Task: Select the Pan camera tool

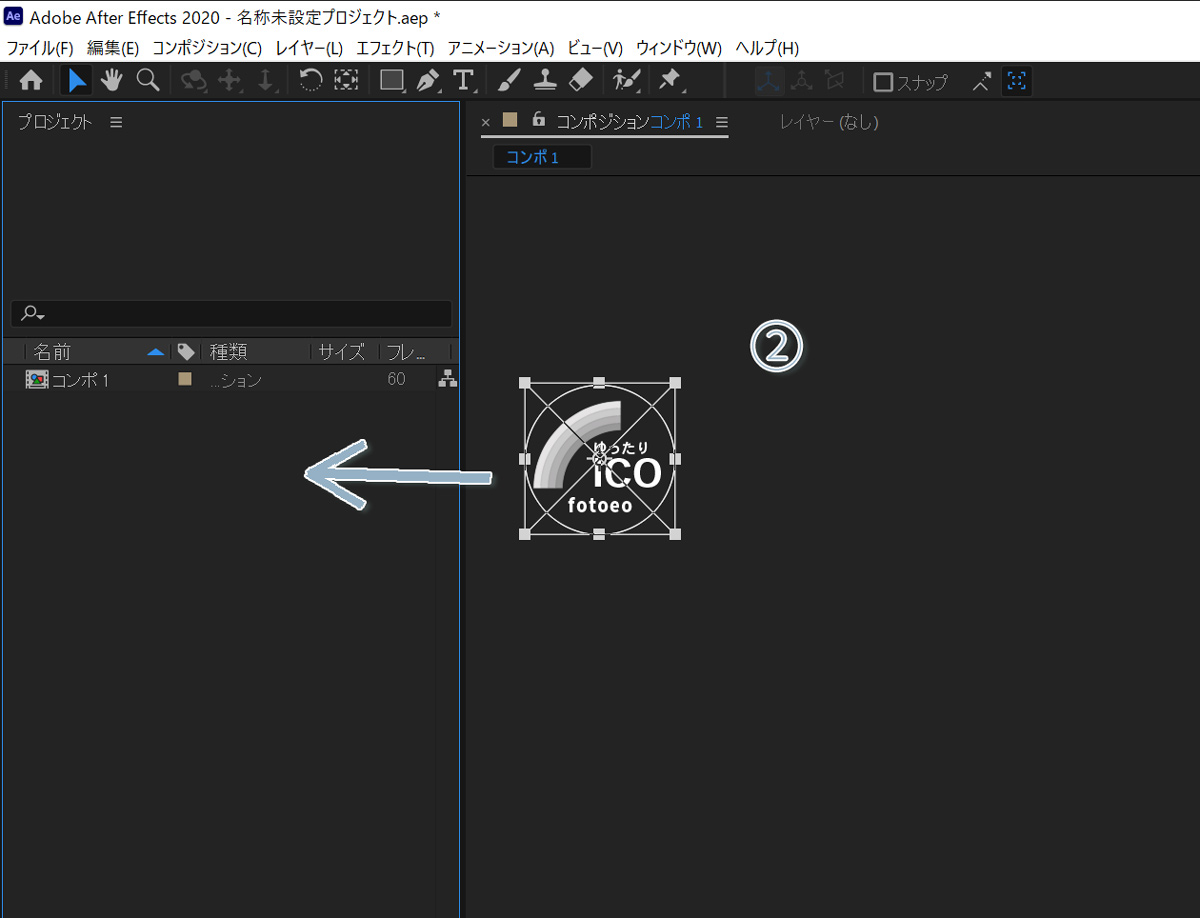Action: coord(230,81)
